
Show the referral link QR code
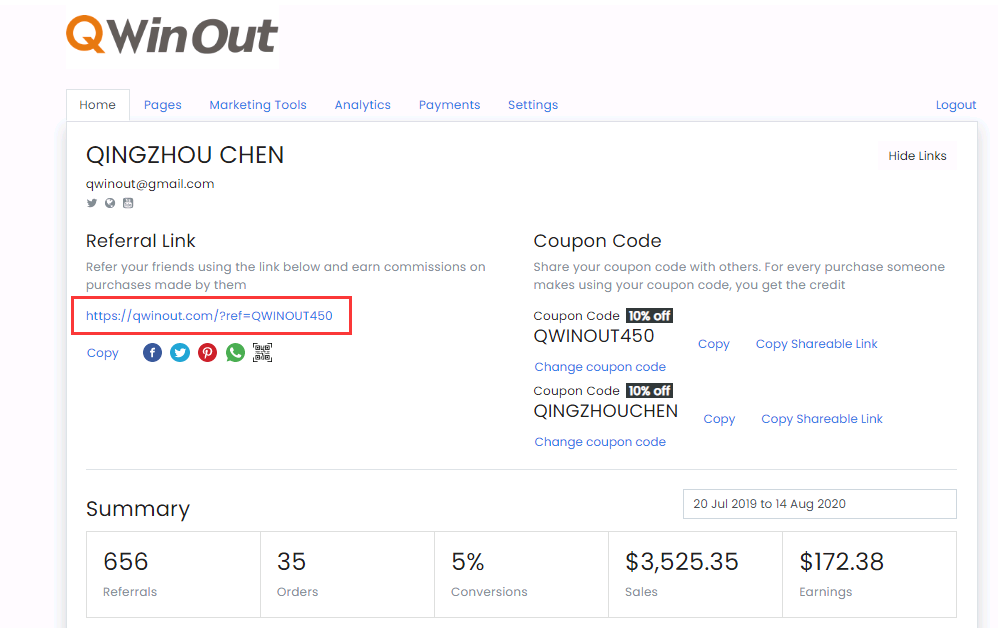tap(262, 352)
